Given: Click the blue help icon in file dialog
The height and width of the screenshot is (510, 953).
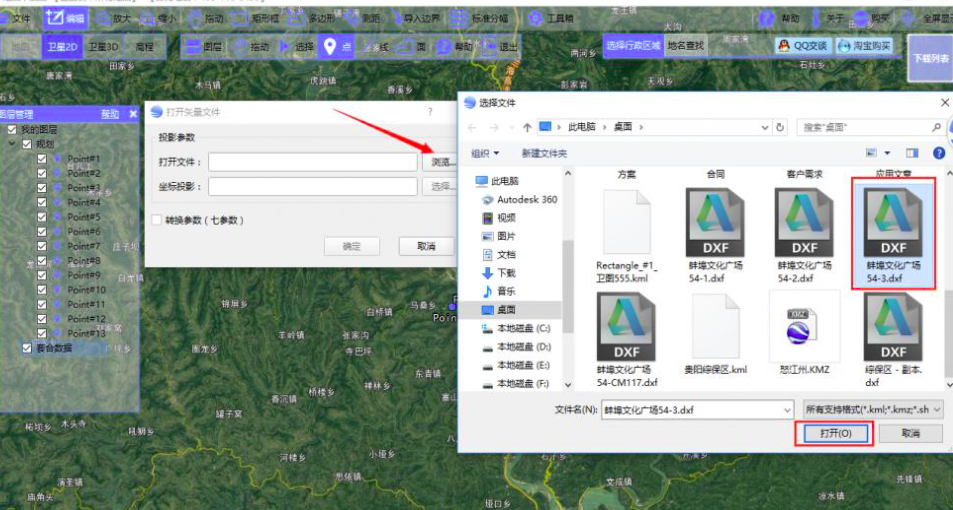Looking at the screenshot, I should [x=938, y=153].
